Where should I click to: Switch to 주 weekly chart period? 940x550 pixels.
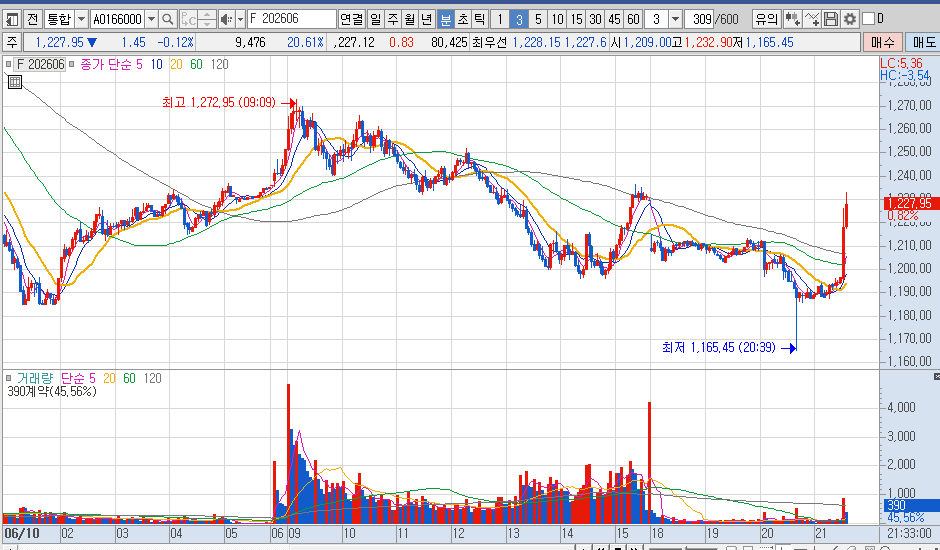point(393,19)
